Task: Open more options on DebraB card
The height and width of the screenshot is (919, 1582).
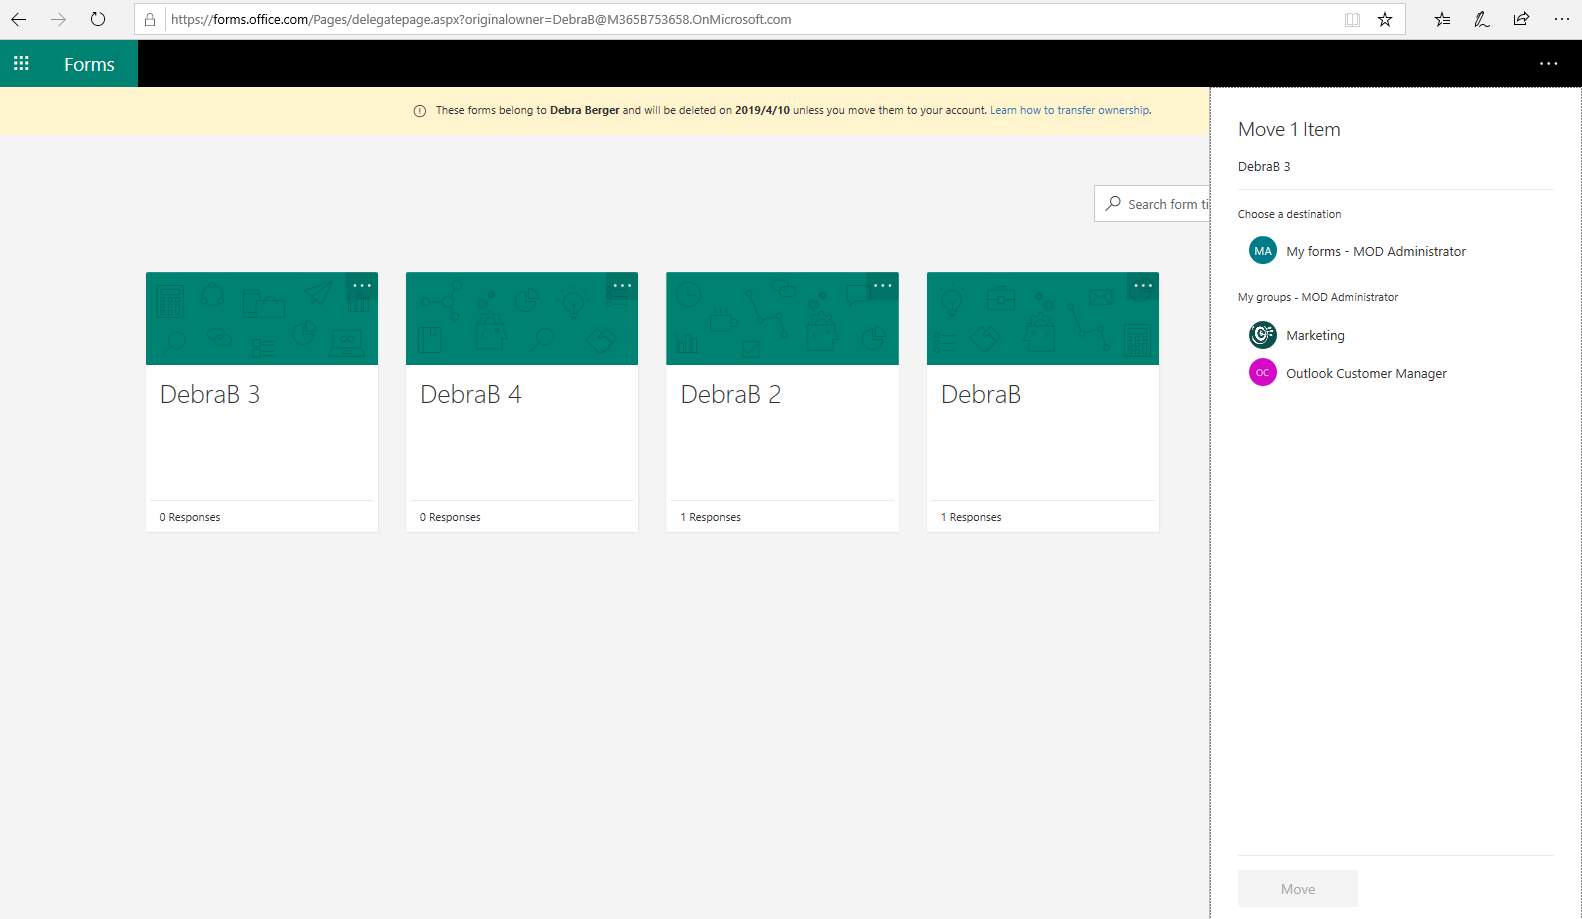Action: point(1143,286)
